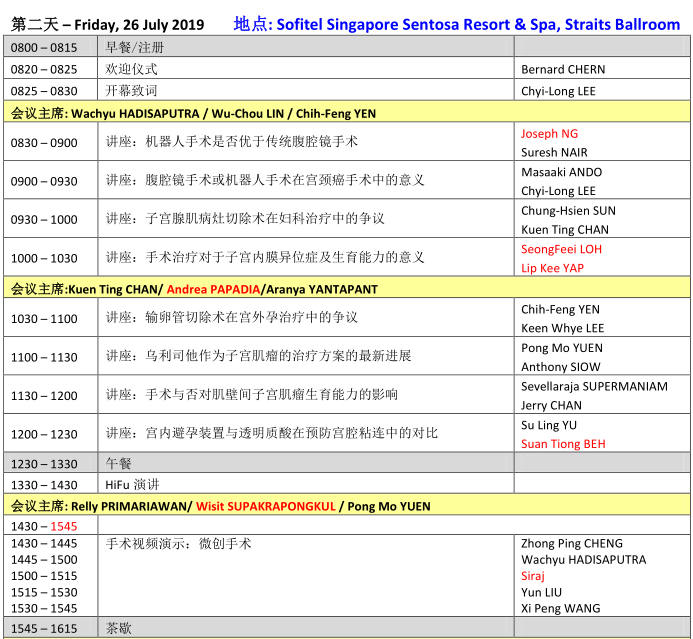Select lecture '输卵管切除术在宫外孕治疗中的争议'
This screenshot has width=693, height=639.
pyautogui.click(x=251, y=317)
